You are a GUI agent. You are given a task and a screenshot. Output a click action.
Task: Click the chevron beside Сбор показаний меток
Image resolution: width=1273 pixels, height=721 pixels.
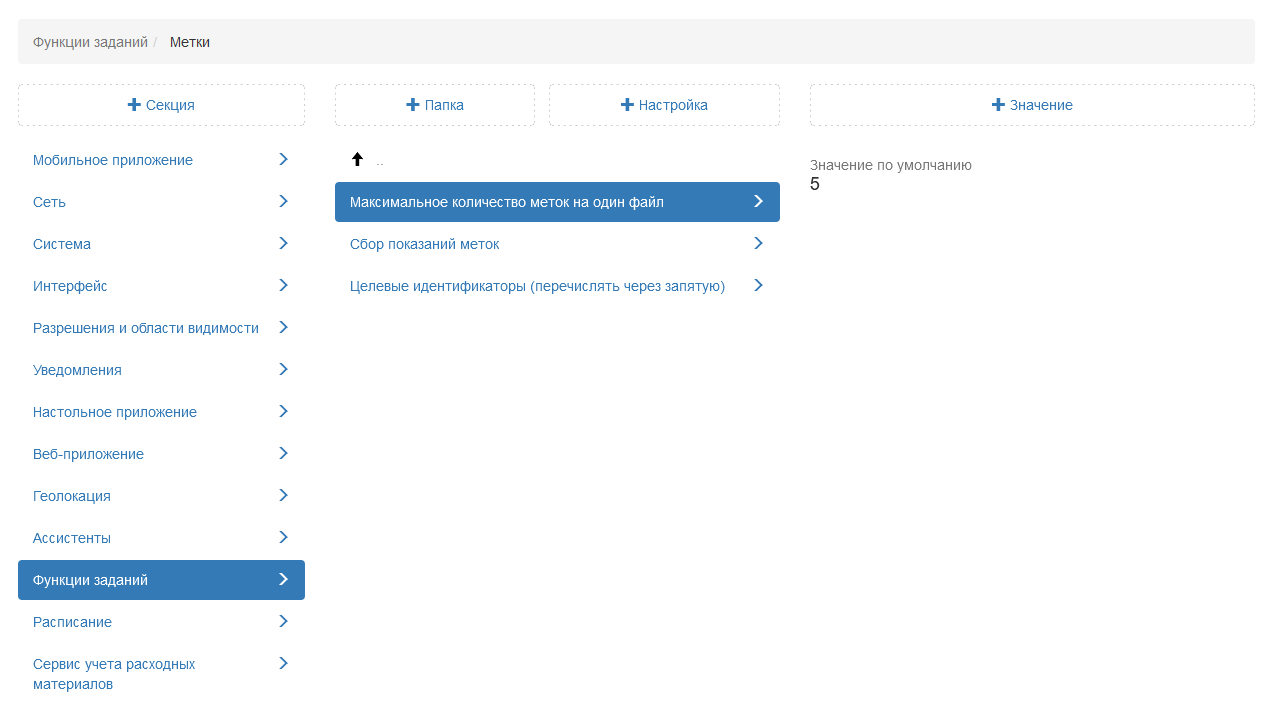tap(758, 243)
